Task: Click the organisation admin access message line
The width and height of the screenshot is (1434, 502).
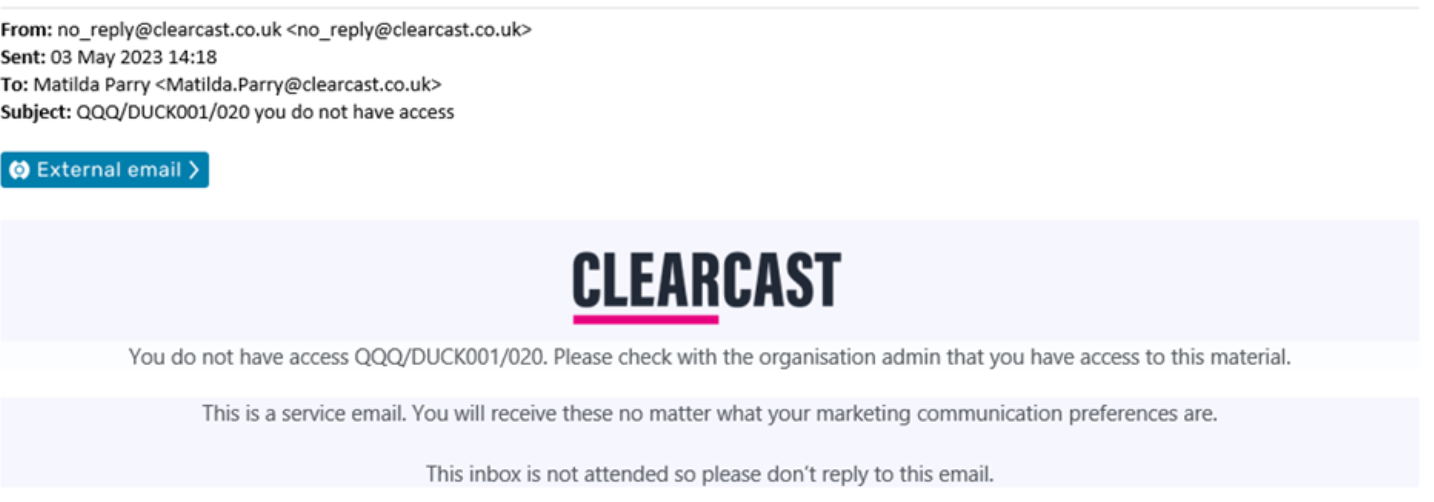Action: (710, 357)
